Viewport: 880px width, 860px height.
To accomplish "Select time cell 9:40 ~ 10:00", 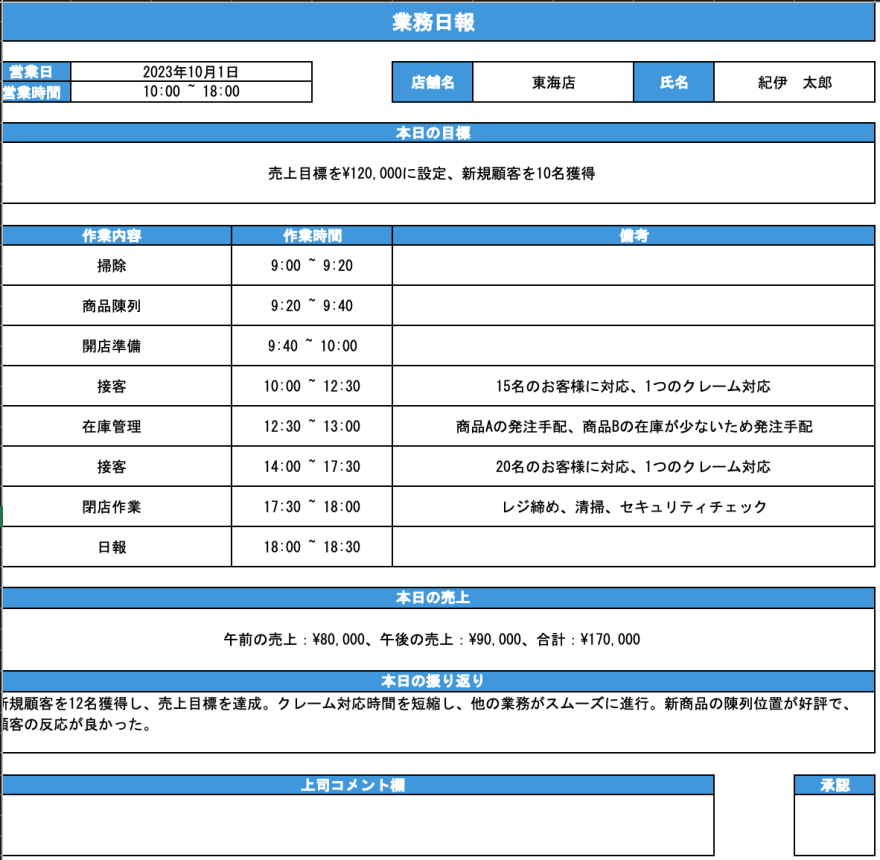I will tap(311, 346).
